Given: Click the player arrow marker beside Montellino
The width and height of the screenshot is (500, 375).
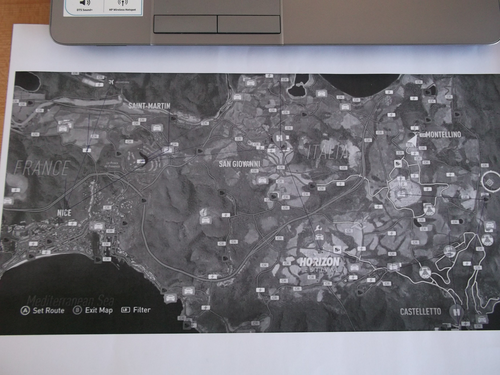Looking at the screenshot, I should 412,140.
